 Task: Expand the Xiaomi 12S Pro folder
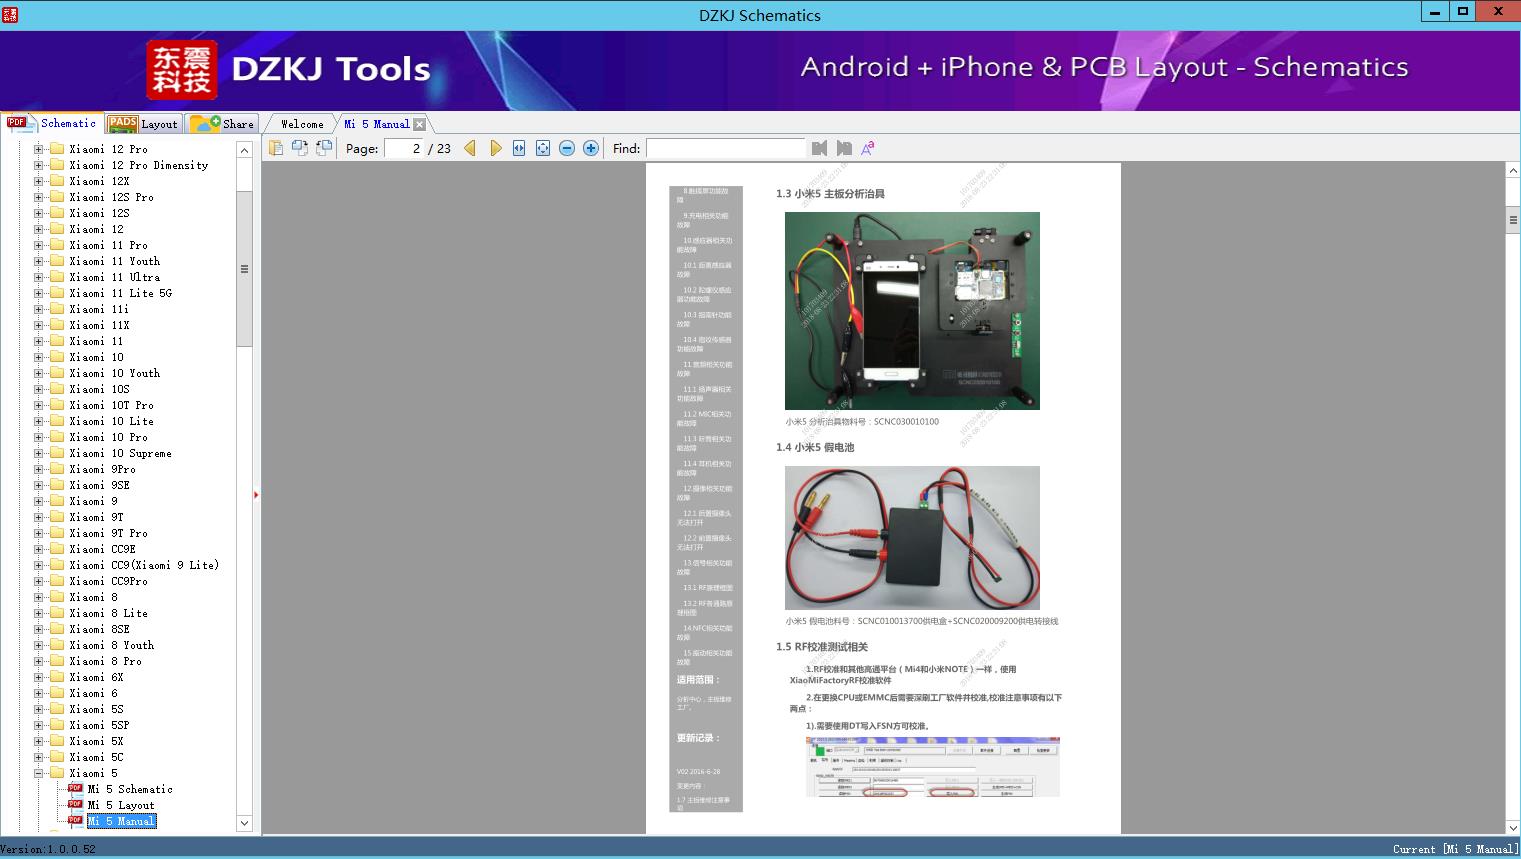[x=39, y=197]
